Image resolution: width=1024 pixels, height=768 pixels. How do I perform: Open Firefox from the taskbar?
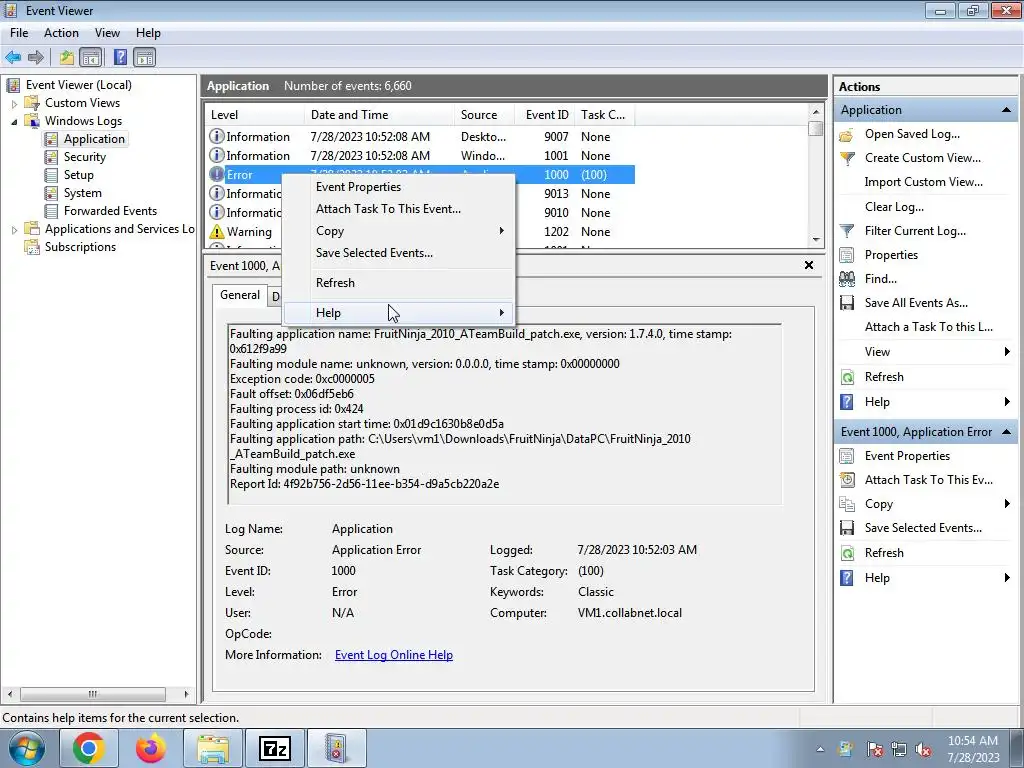(150, 748)
